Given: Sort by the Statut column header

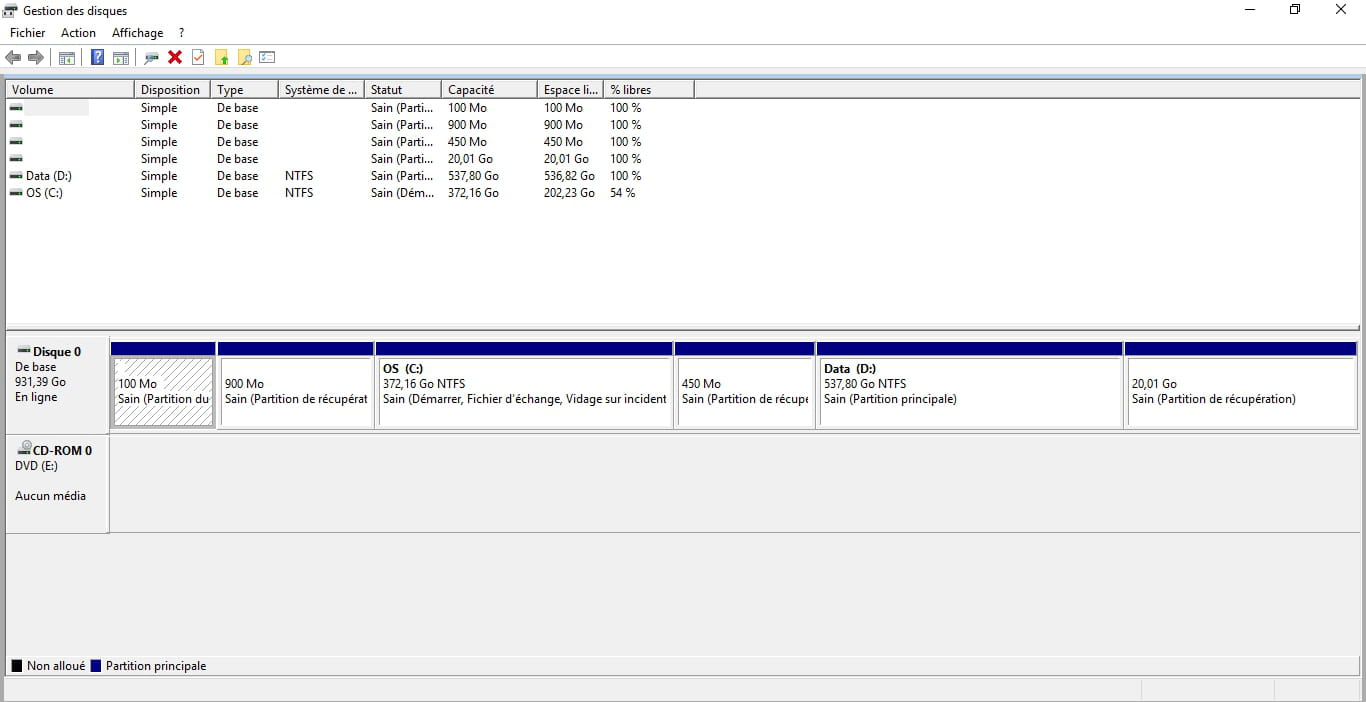Looking at the screenshot, I should click(x=403, y=90).
